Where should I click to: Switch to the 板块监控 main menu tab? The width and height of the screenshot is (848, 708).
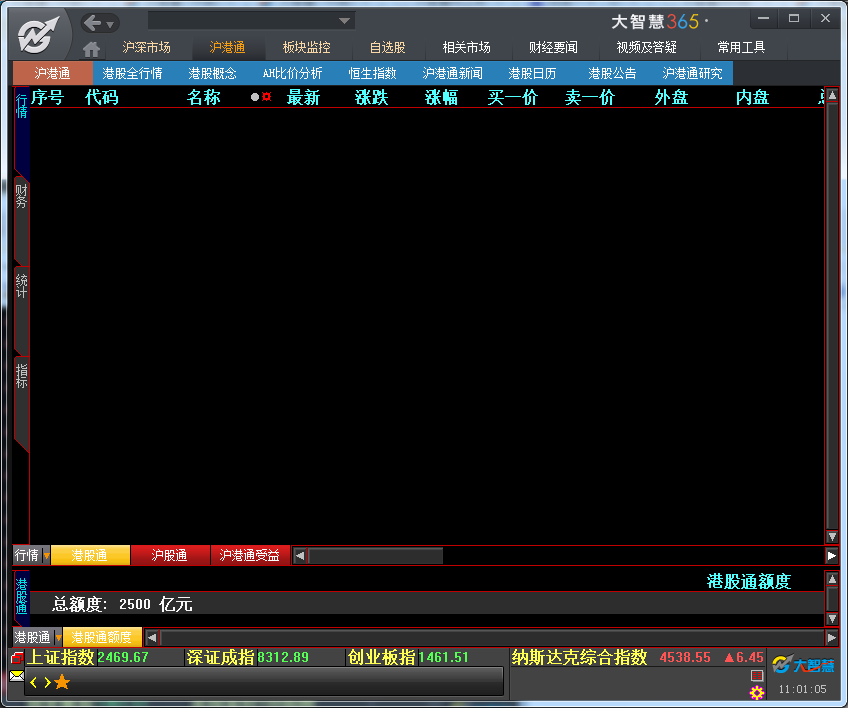(x=306, y=47)
